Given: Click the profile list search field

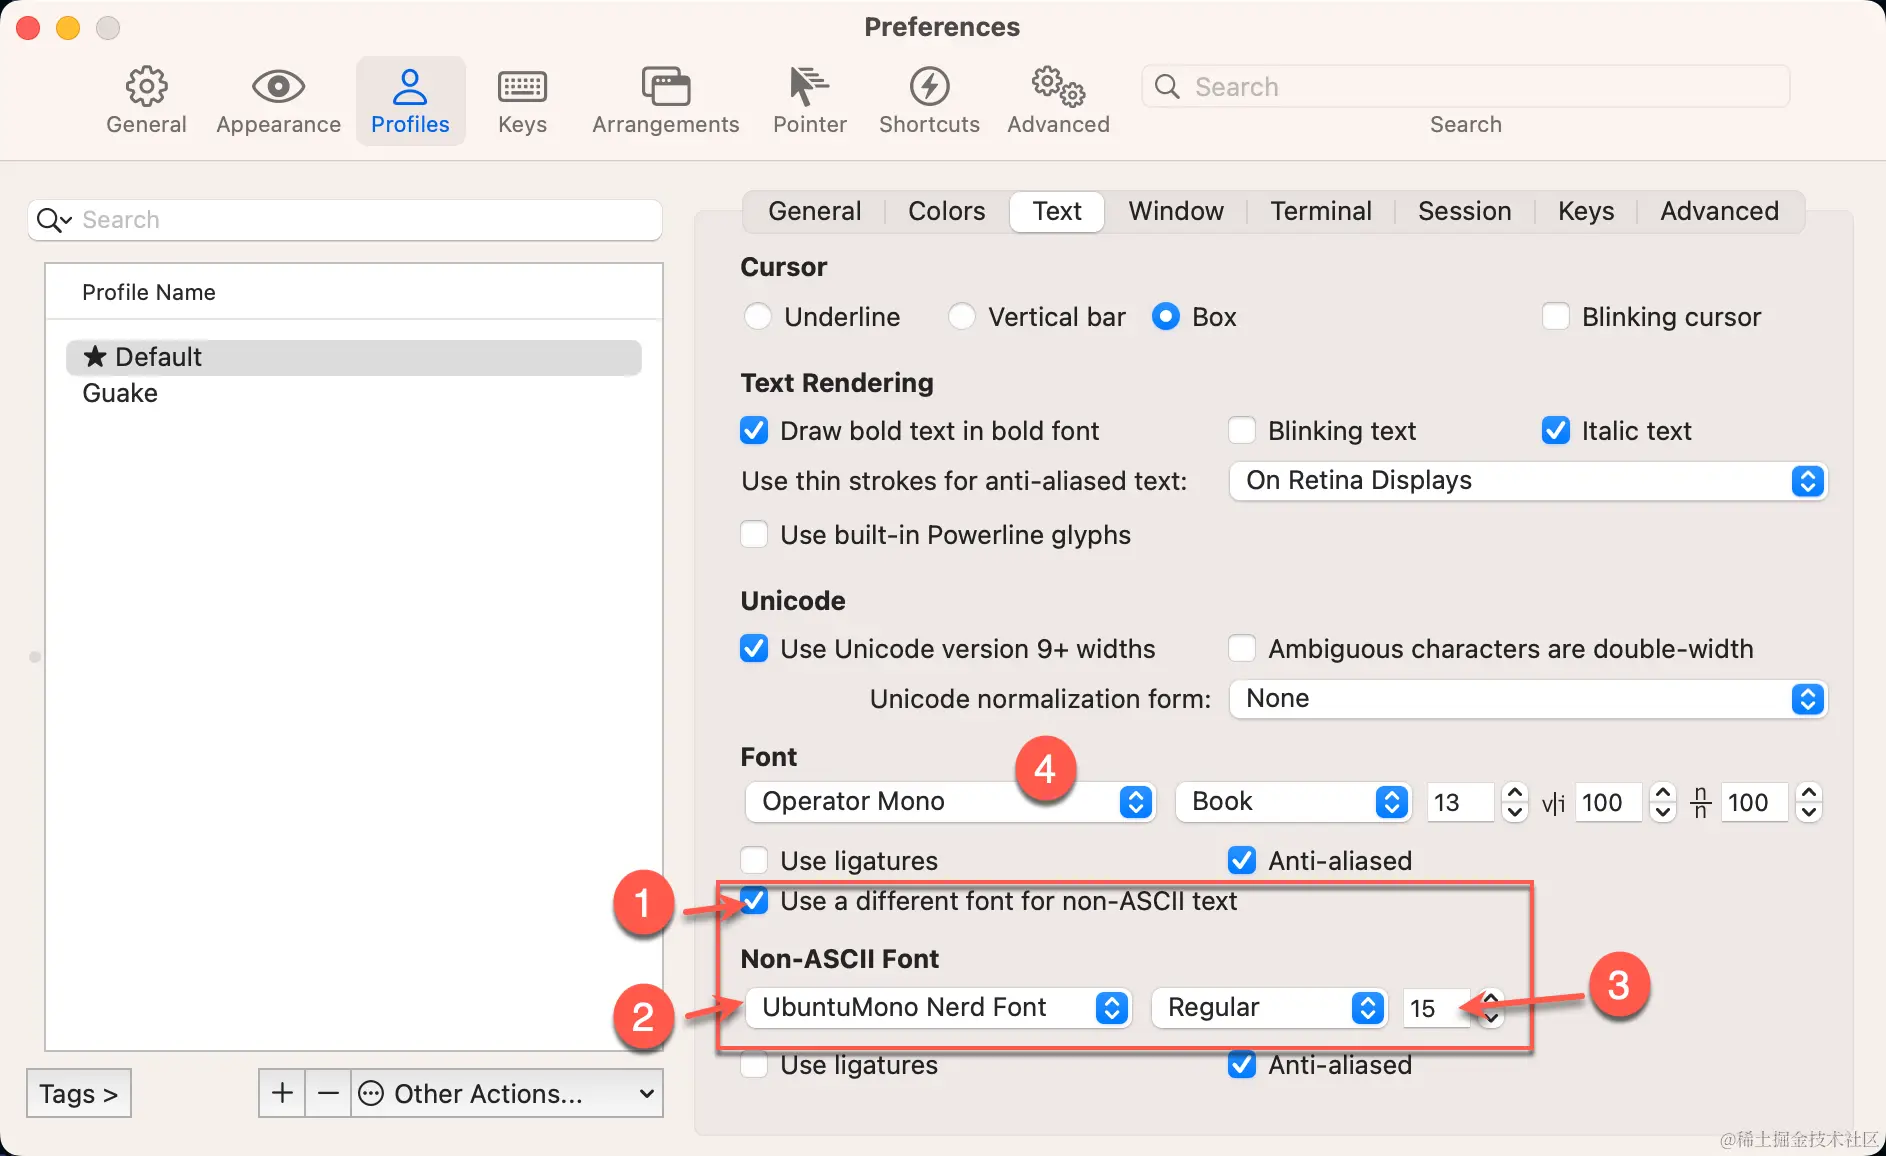Looking at the screenshot, I should coord(345,220).
